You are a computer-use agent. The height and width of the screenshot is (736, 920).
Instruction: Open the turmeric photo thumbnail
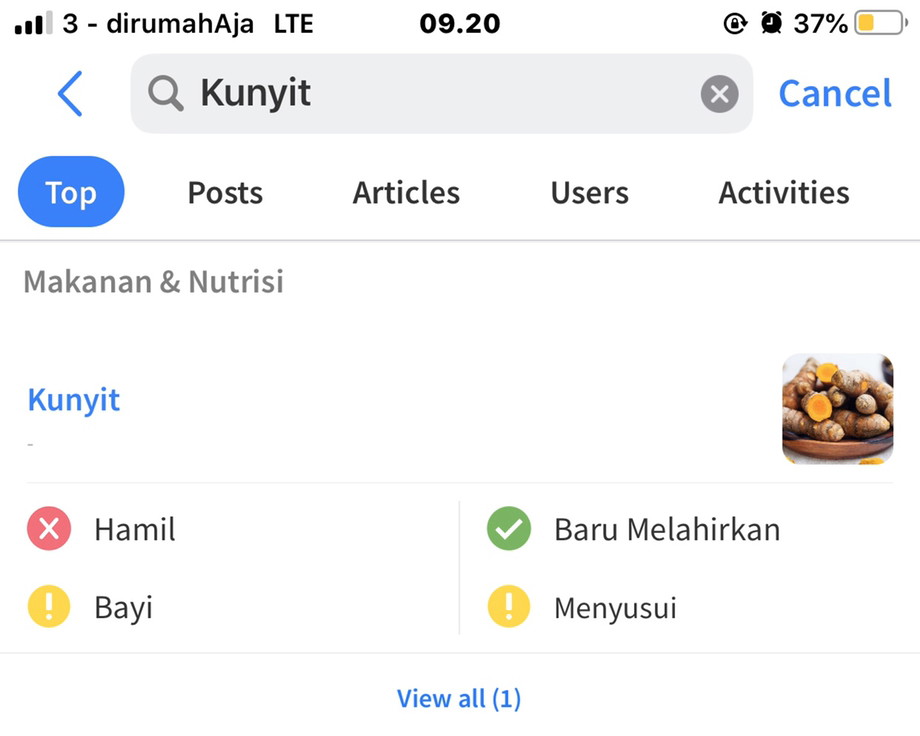pos(837,409)
